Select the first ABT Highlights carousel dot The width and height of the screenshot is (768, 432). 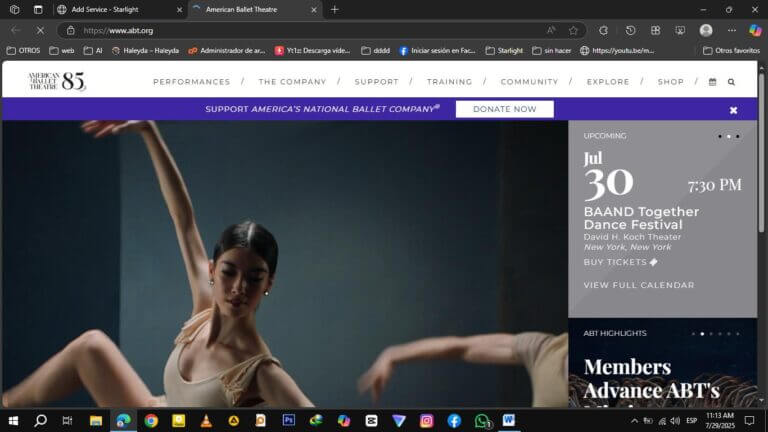click(x=692, y=333)
